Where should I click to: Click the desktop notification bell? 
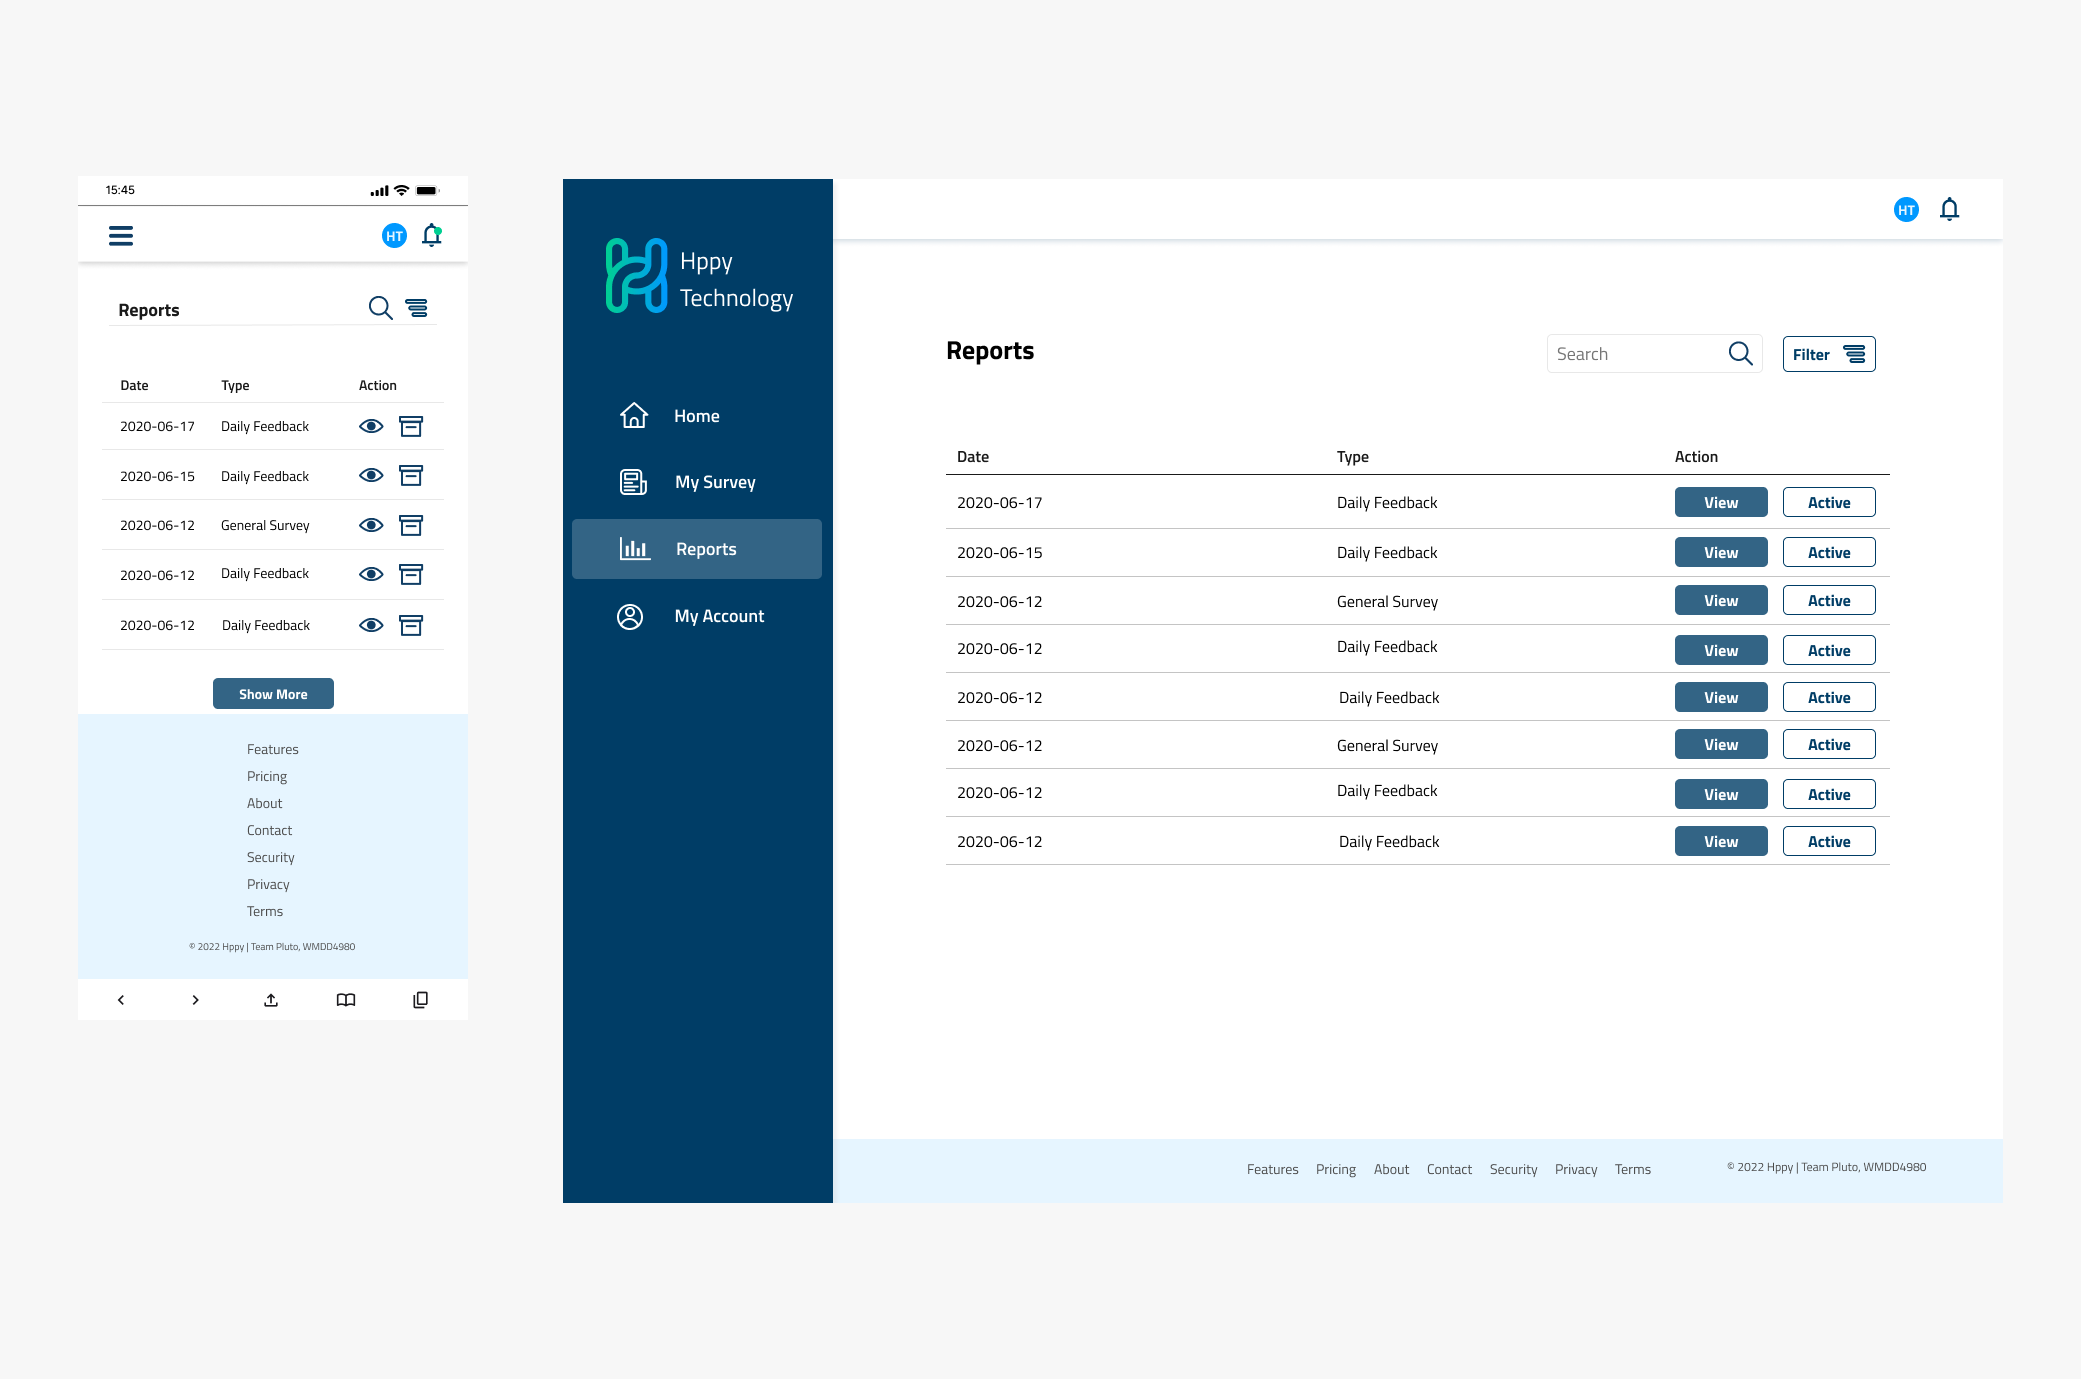pos(1949,209)
